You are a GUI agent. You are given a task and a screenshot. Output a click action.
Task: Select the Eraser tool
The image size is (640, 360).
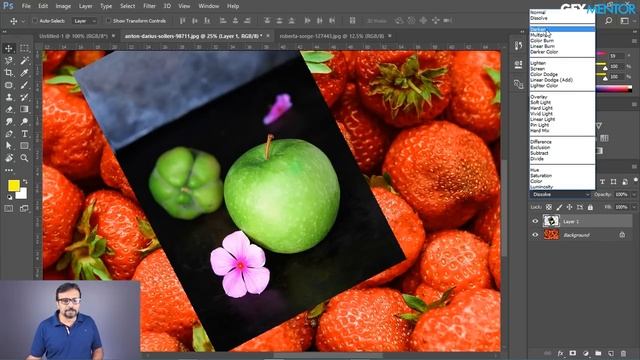point(9,109)
